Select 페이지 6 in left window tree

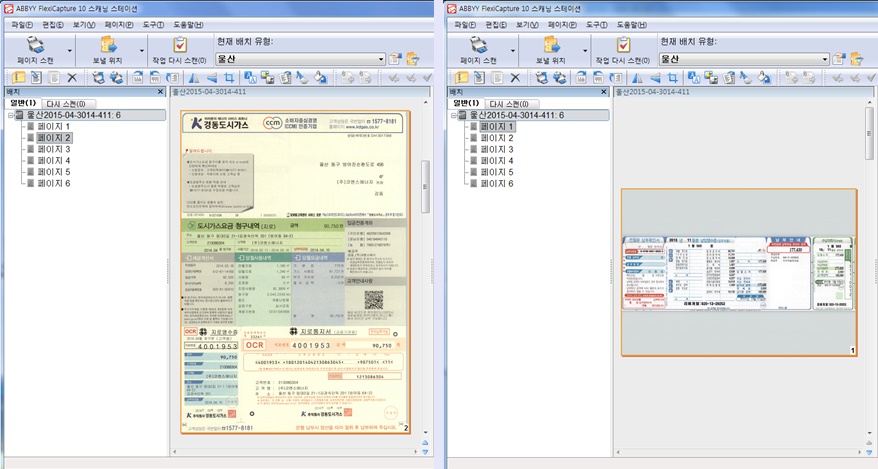pyautogui.click(x=54, y=184)
